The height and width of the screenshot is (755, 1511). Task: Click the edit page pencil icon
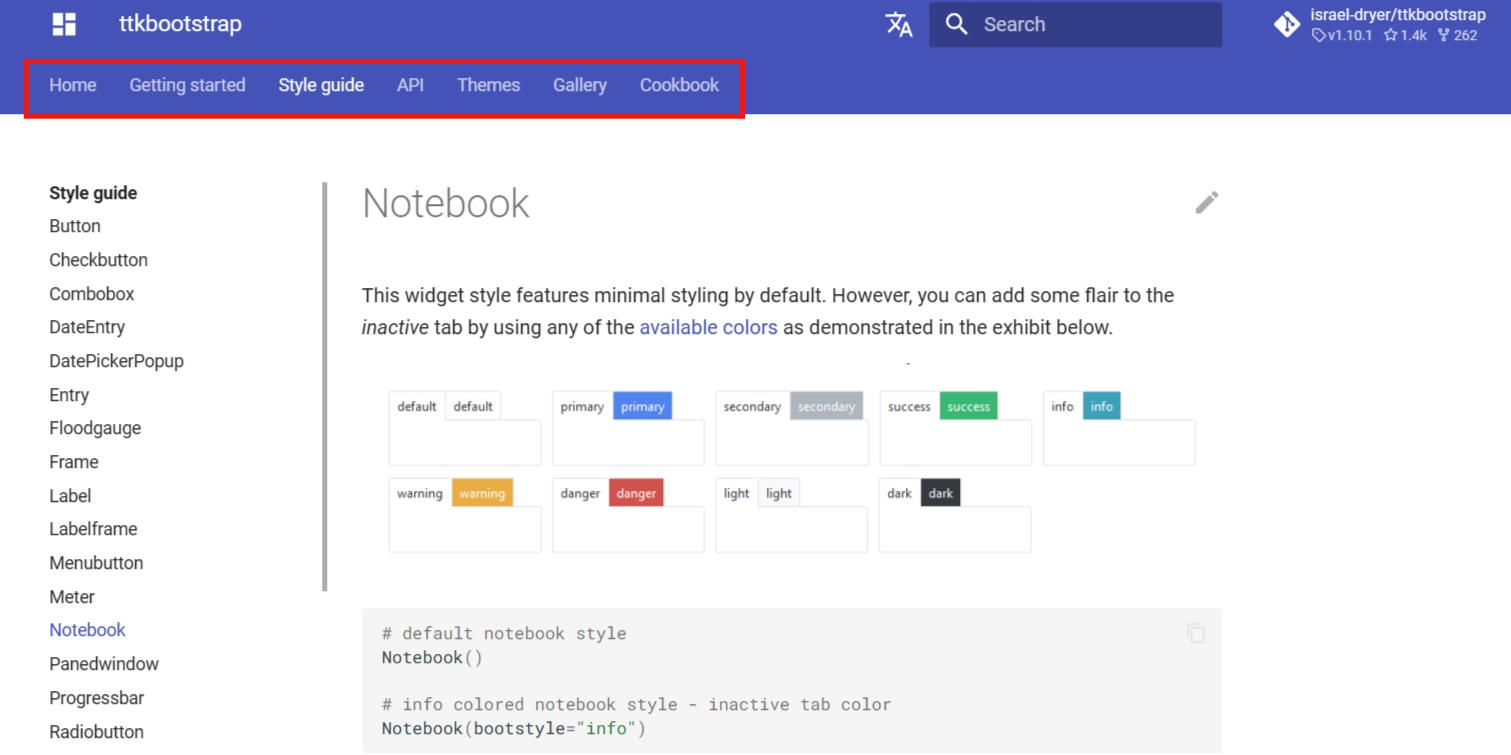(1207, 202)
